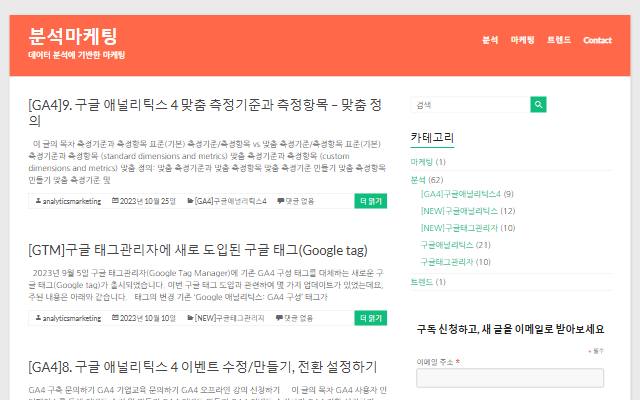Click the date 2023년 10월 10일
This screenshot has width=640, height=400.
pos(147,318)
